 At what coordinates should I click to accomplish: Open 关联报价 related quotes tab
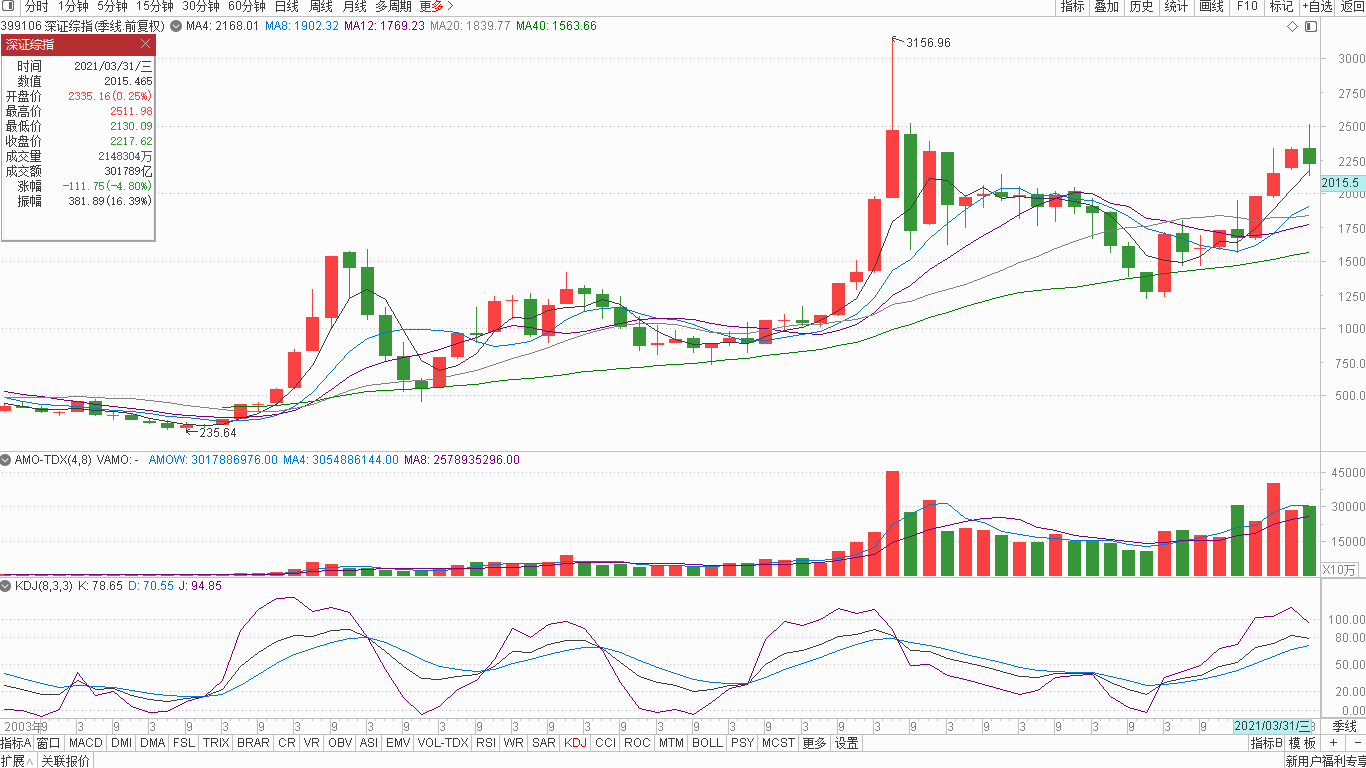[x=65, y=761]
